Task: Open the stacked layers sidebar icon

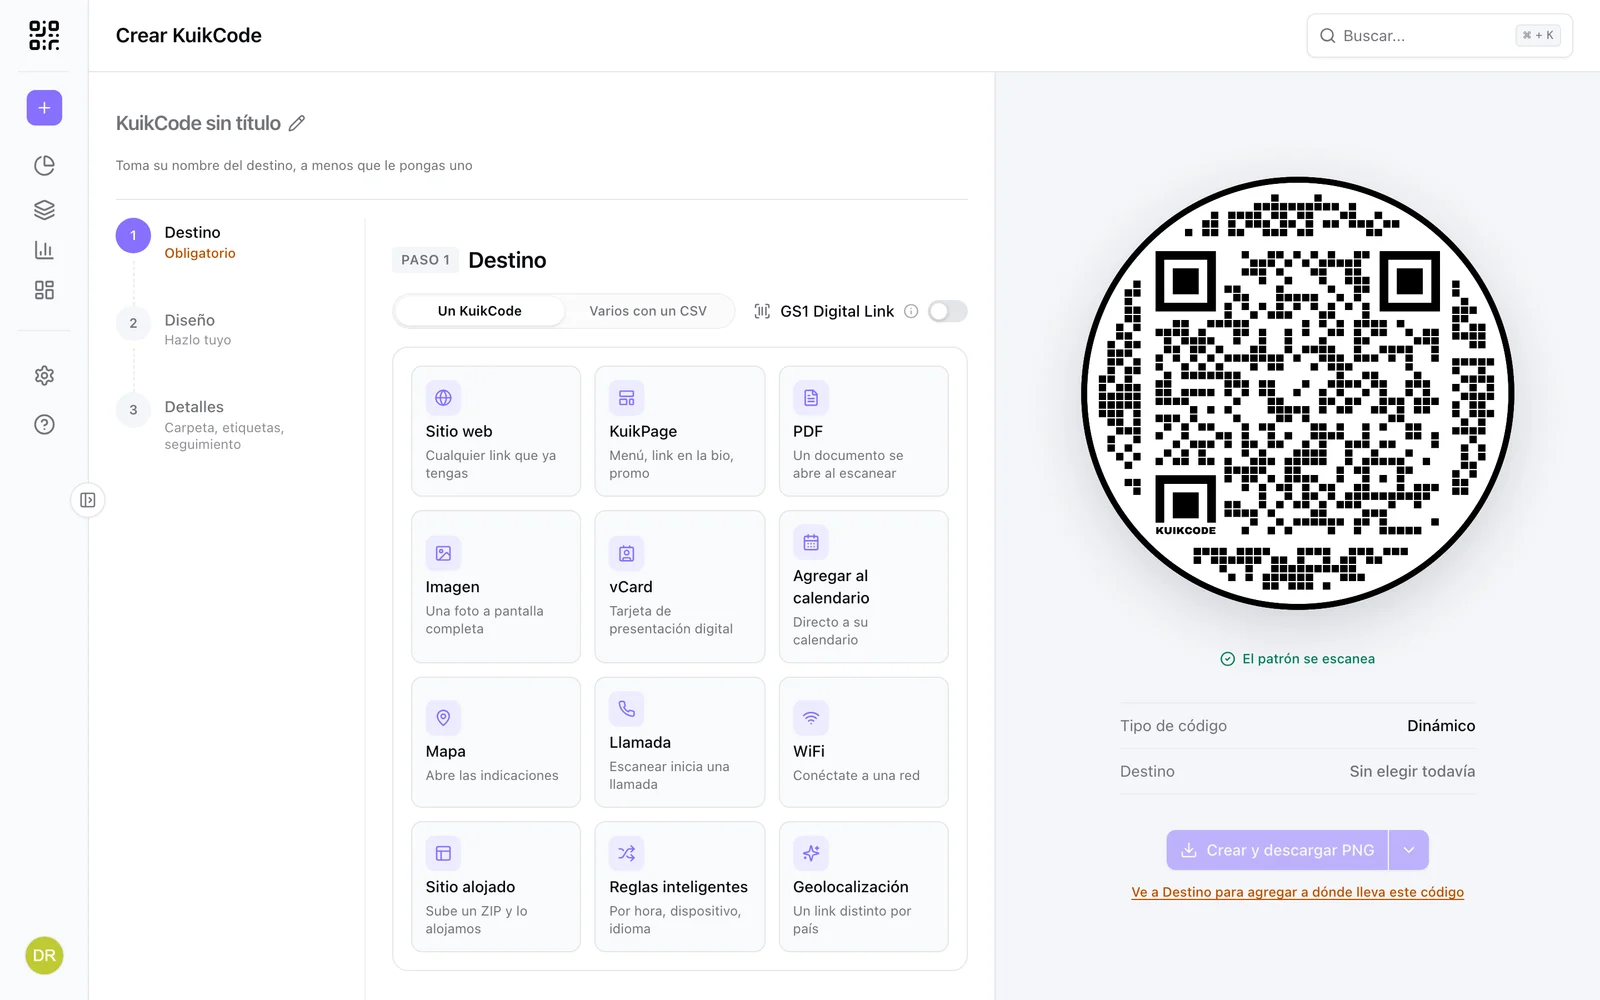Action: pyautogui.click(x=44, y=209)
